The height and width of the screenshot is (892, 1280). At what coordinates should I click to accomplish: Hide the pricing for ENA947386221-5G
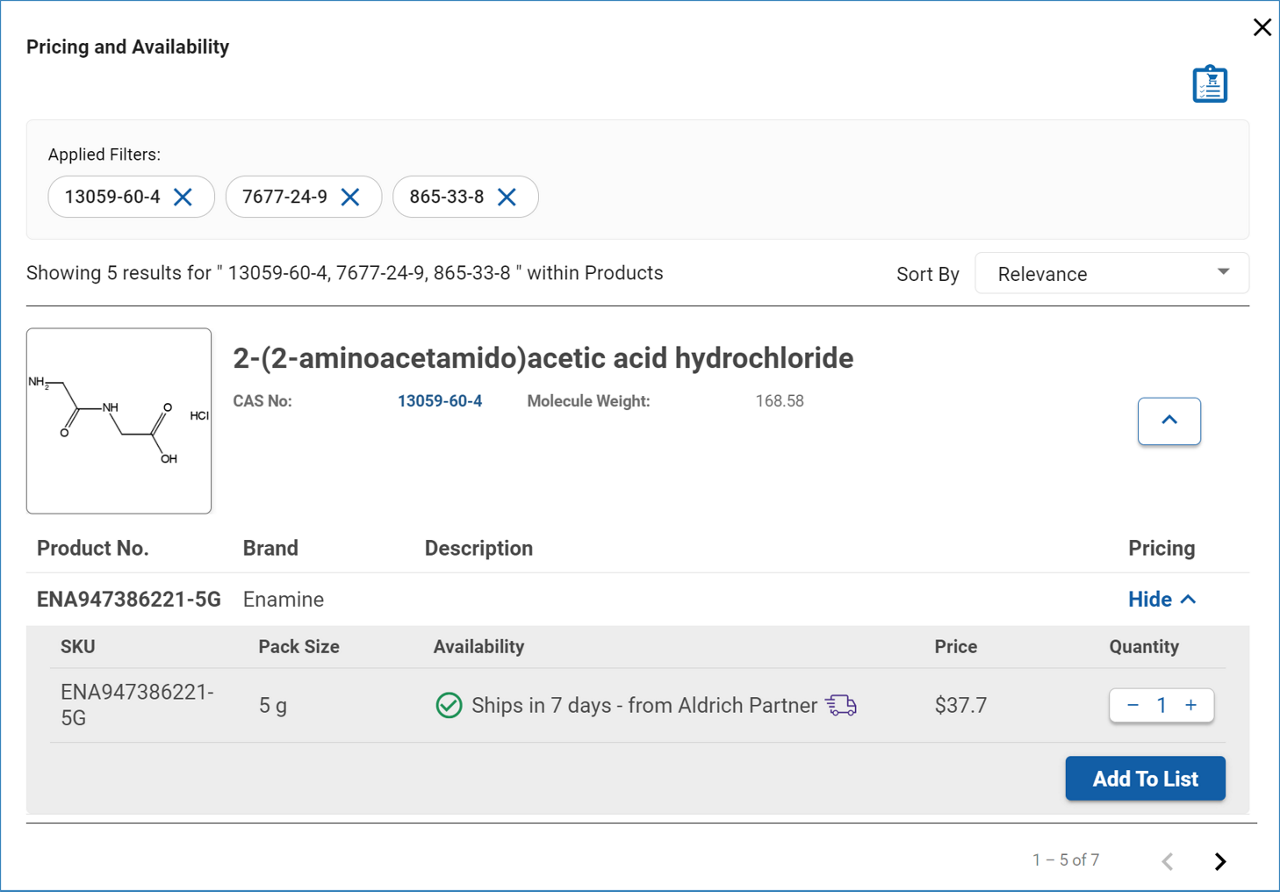coord(1161,599)
